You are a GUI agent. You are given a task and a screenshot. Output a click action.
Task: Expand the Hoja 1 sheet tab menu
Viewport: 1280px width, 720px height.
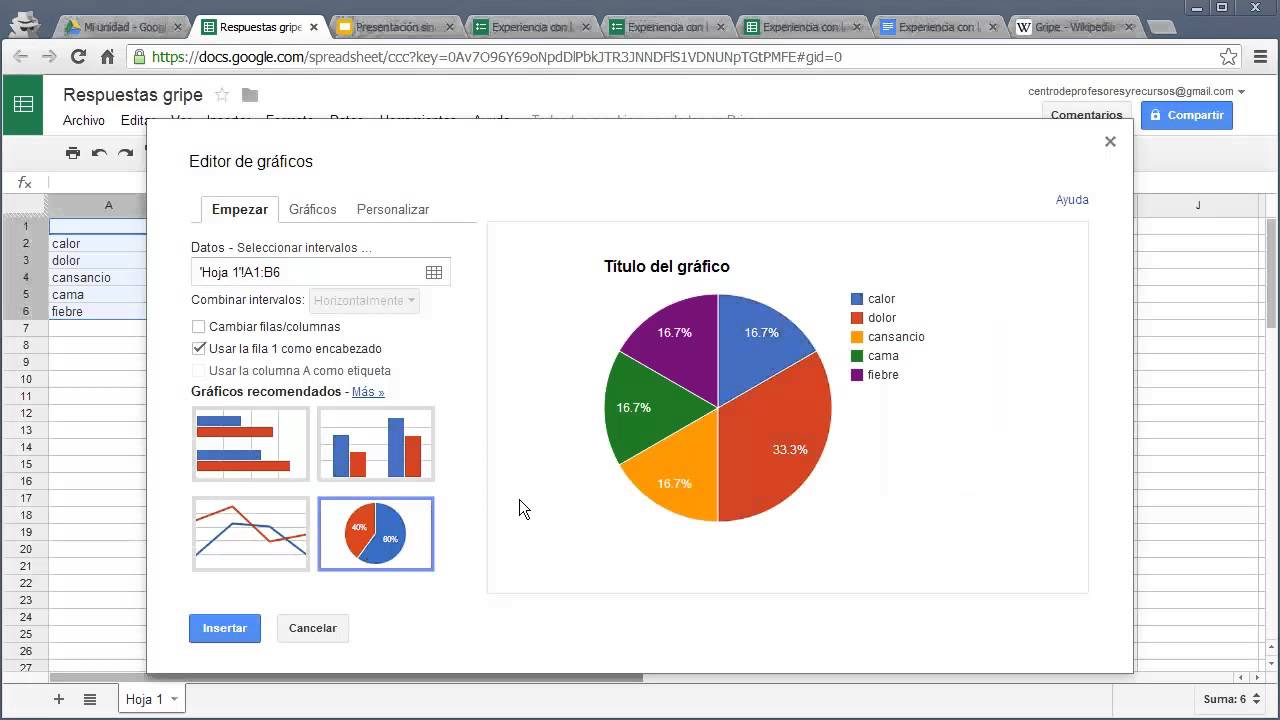pos(174,699)
